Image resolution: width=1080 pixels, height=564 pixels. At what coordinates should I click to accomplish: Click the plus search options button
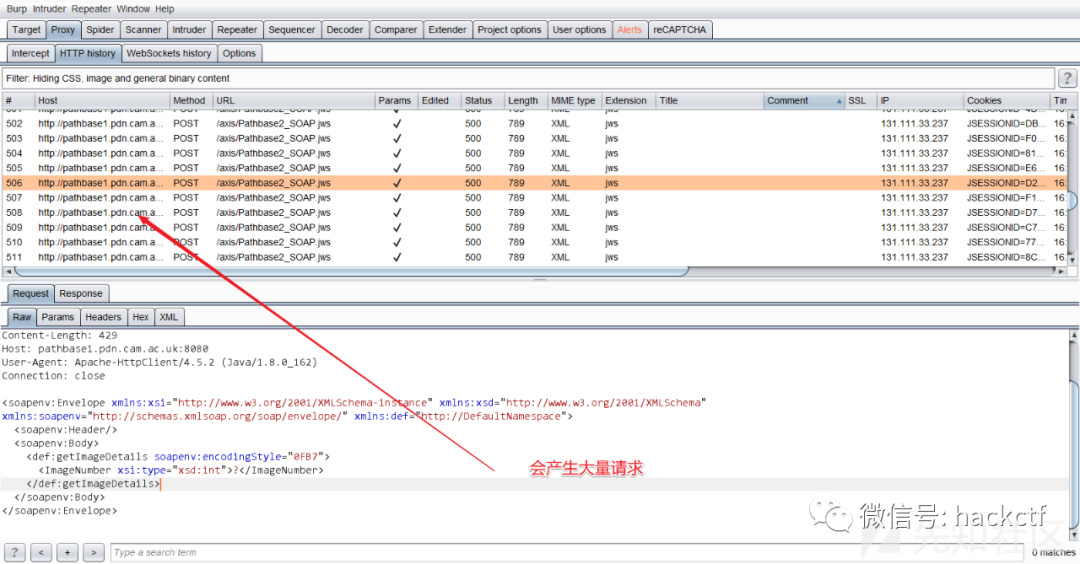(x=67, y=552)
